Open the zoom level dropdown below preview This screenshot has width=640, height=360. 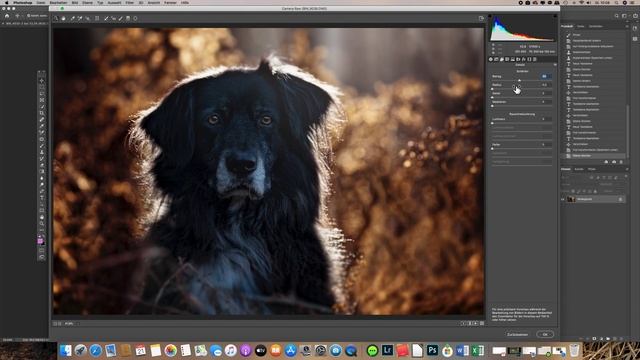(73, 324)
